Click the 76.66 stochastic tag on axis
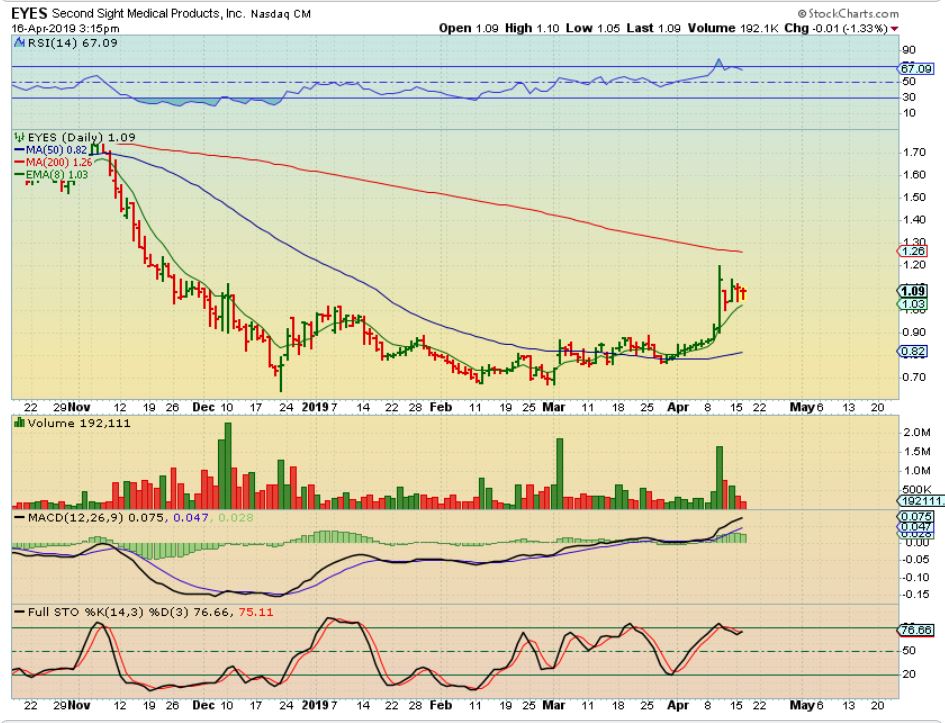This screenshot has width=945, height=723. [x=915, y=630]
